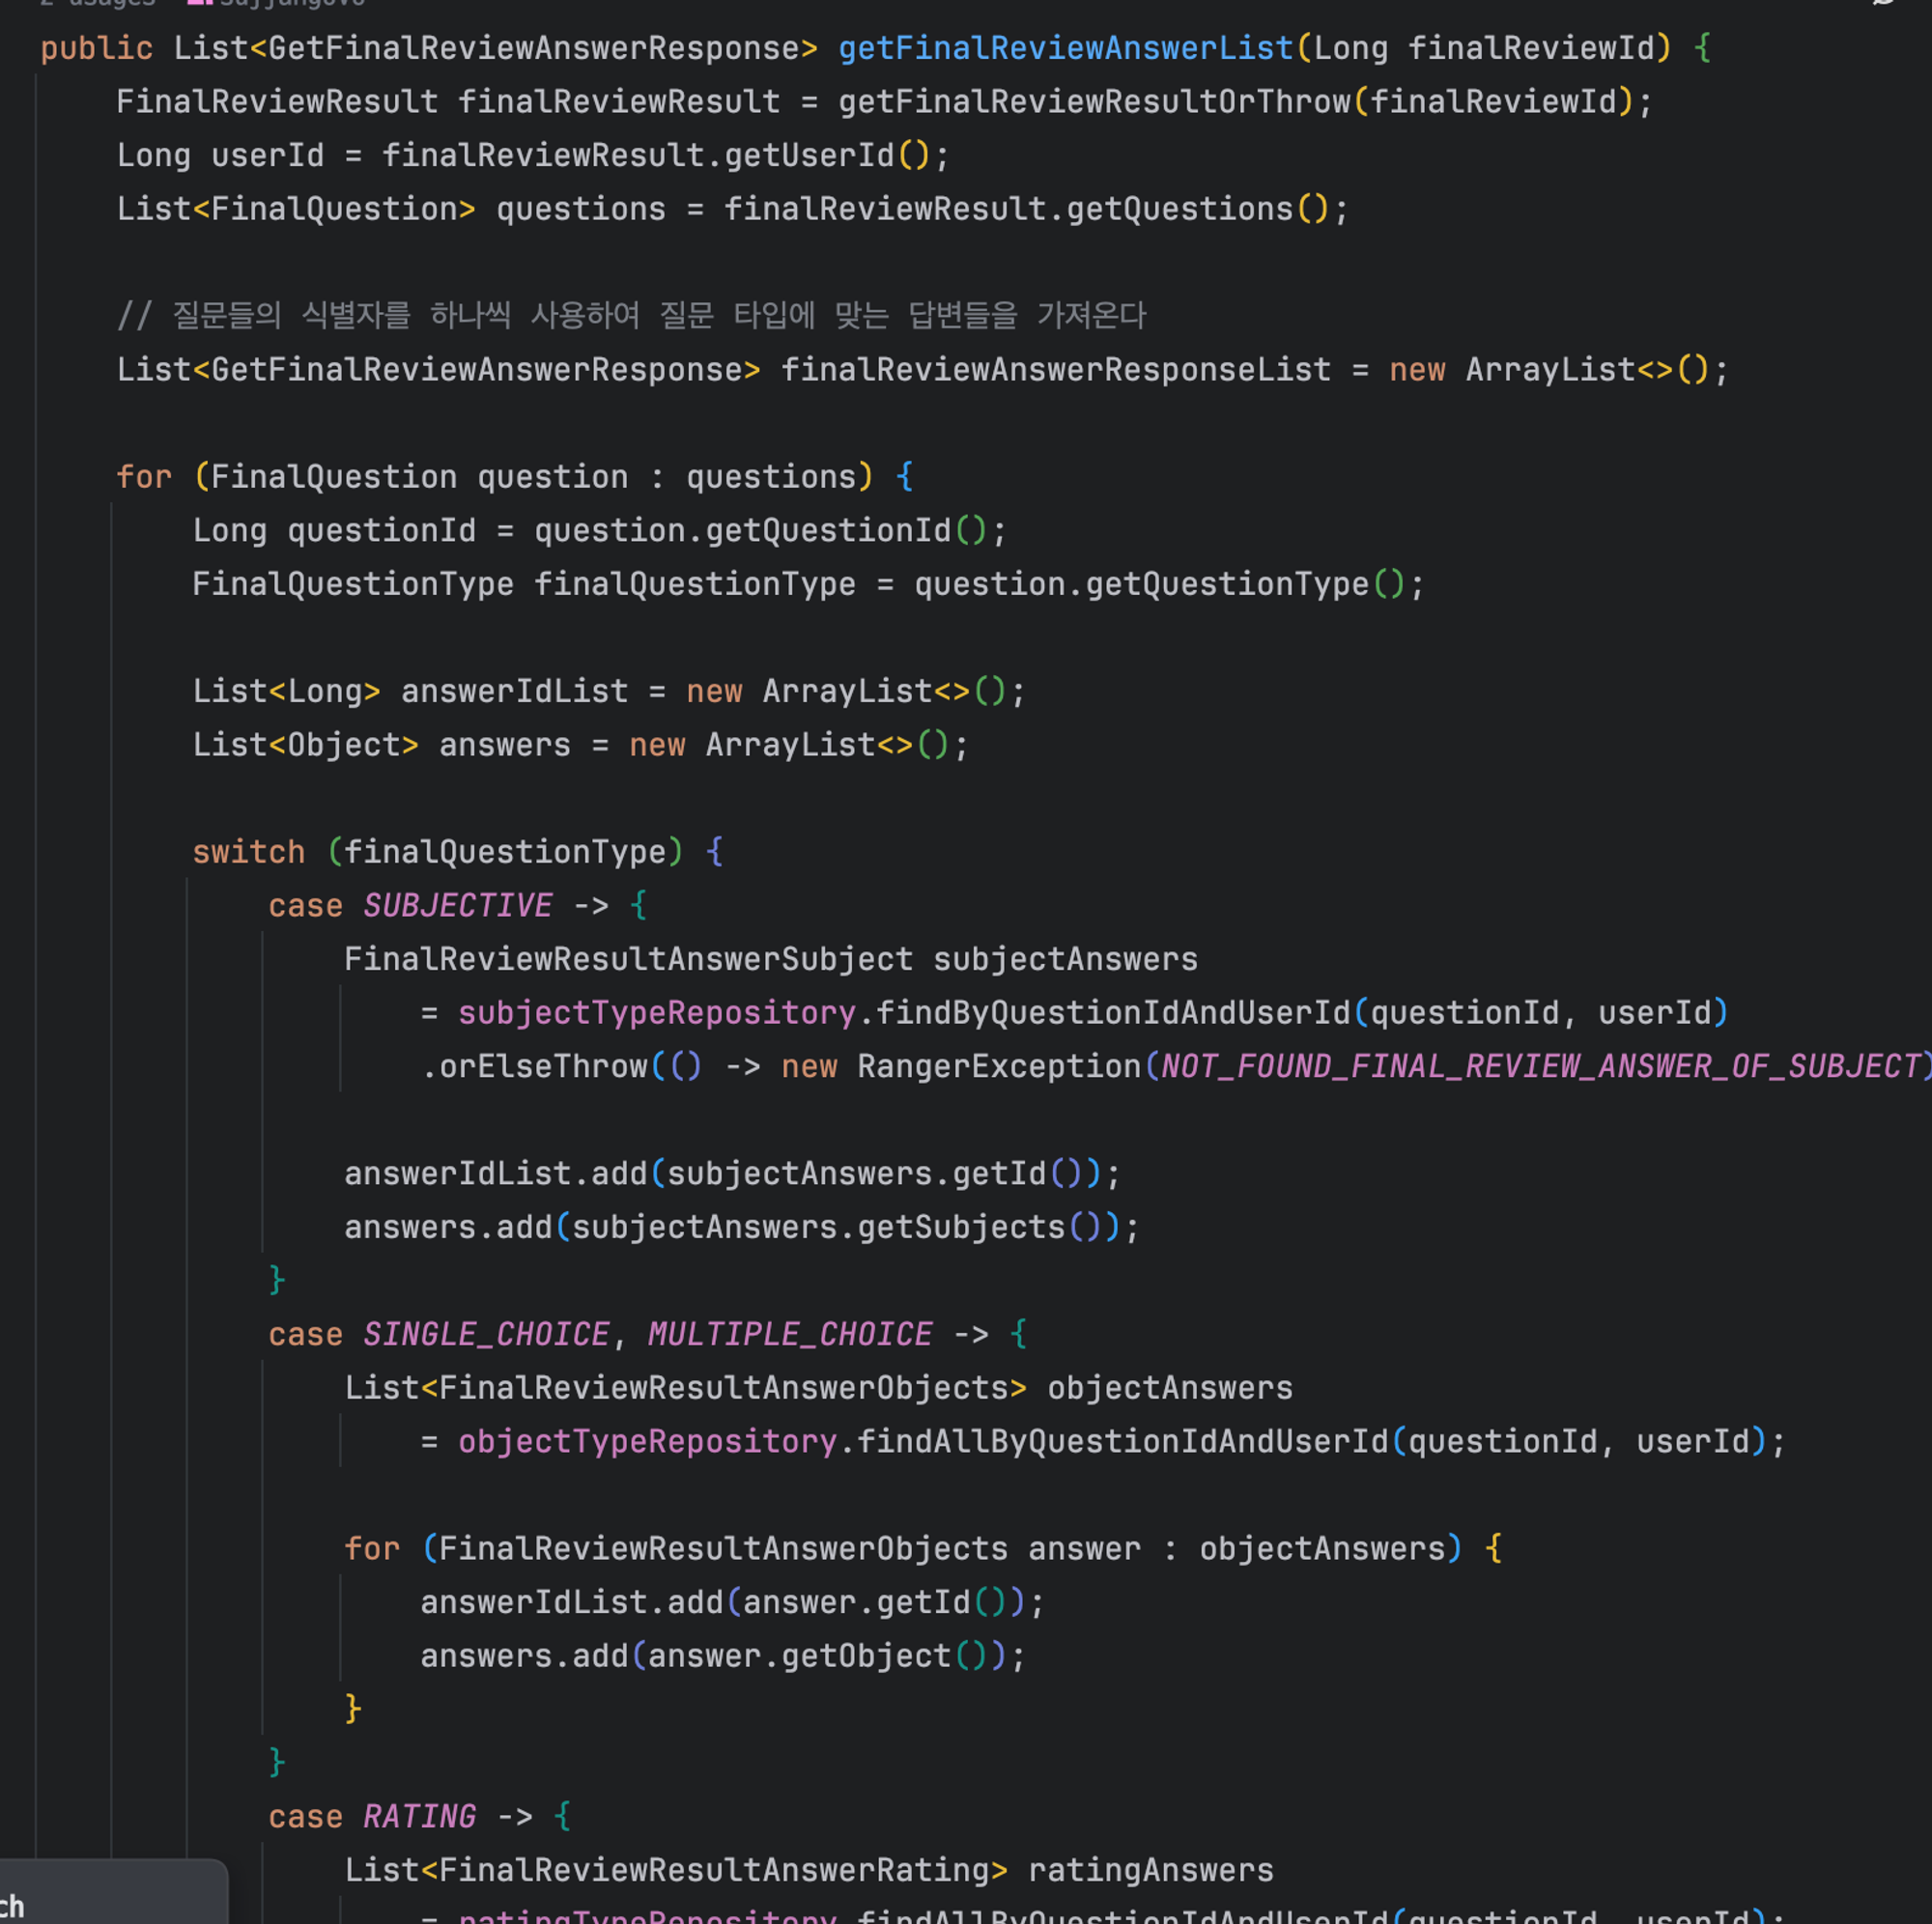The image size is (1932, 1924).
Task: Place cursor on finalReviewAnswerResponseList variable declaration
Action: pos(1055,370)
